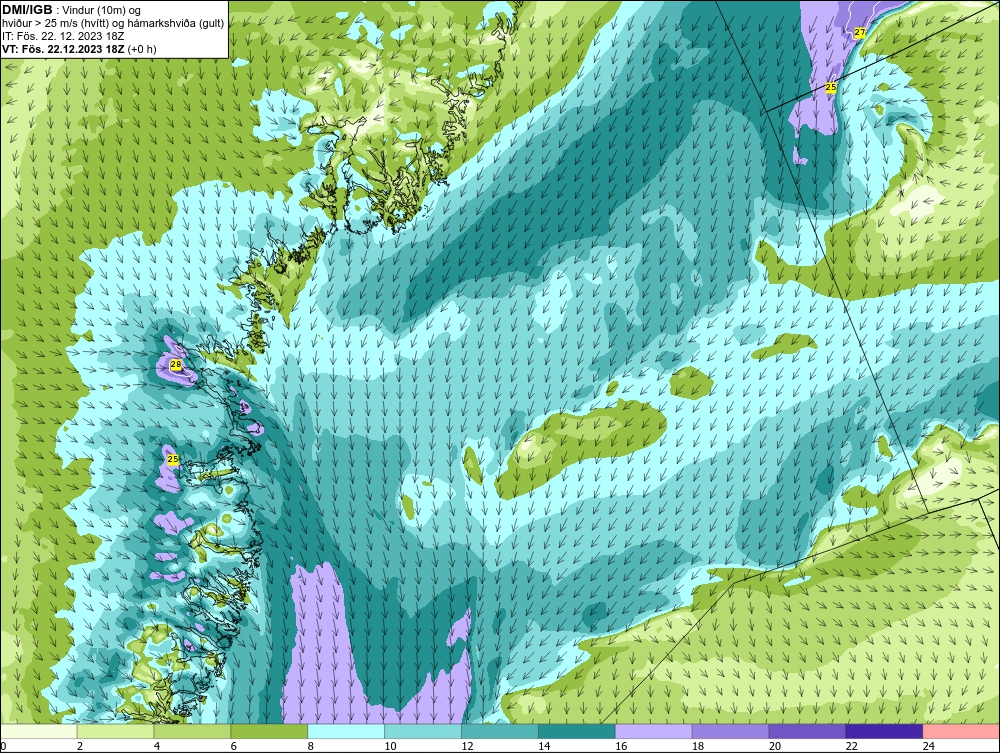This screenshot has width=1000, height=753.
Task: Click the legend scale label "16"
Action: pyautogui.click(x=621, y=746)
